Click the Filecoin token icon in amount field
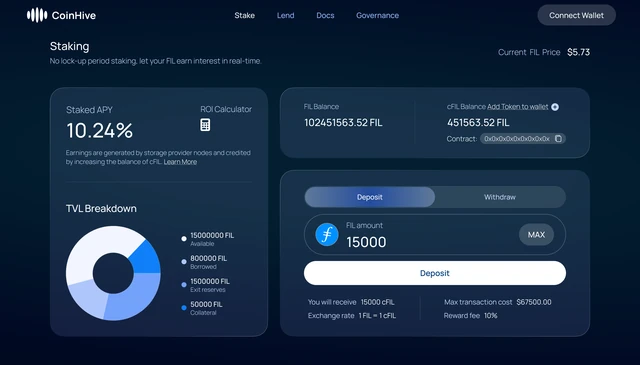Screen dimensions: 640x365 (327, 235)
